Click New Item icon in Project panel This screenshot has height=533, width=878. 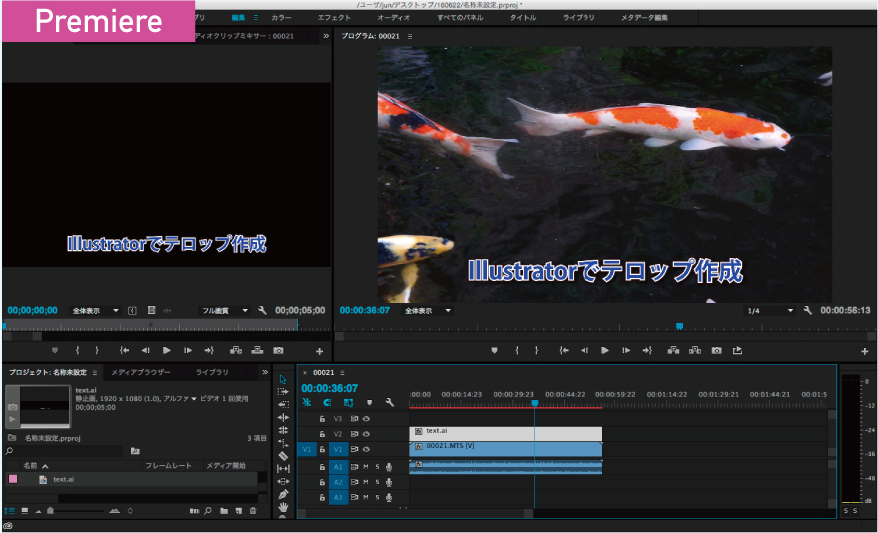[239, 511]
